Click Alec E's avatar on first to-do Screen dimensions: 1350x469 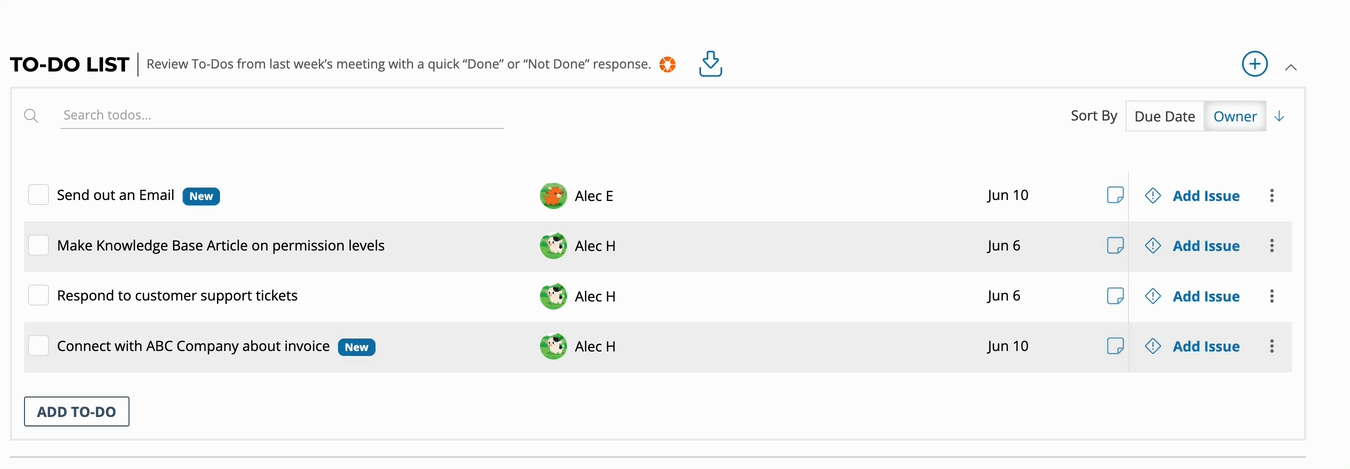pos(553,195)
